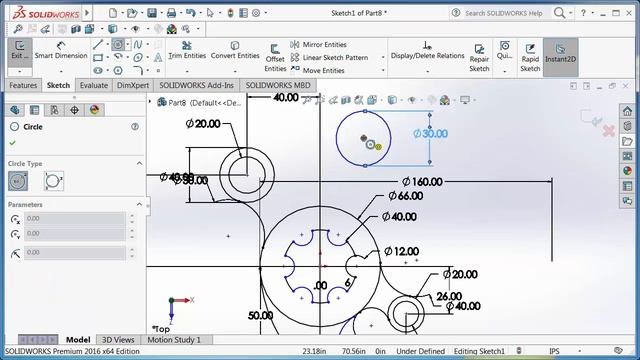Open Display/Delete Relations tool
The image size is (640, 360).
pyautogui.click(x=427, y=50)
